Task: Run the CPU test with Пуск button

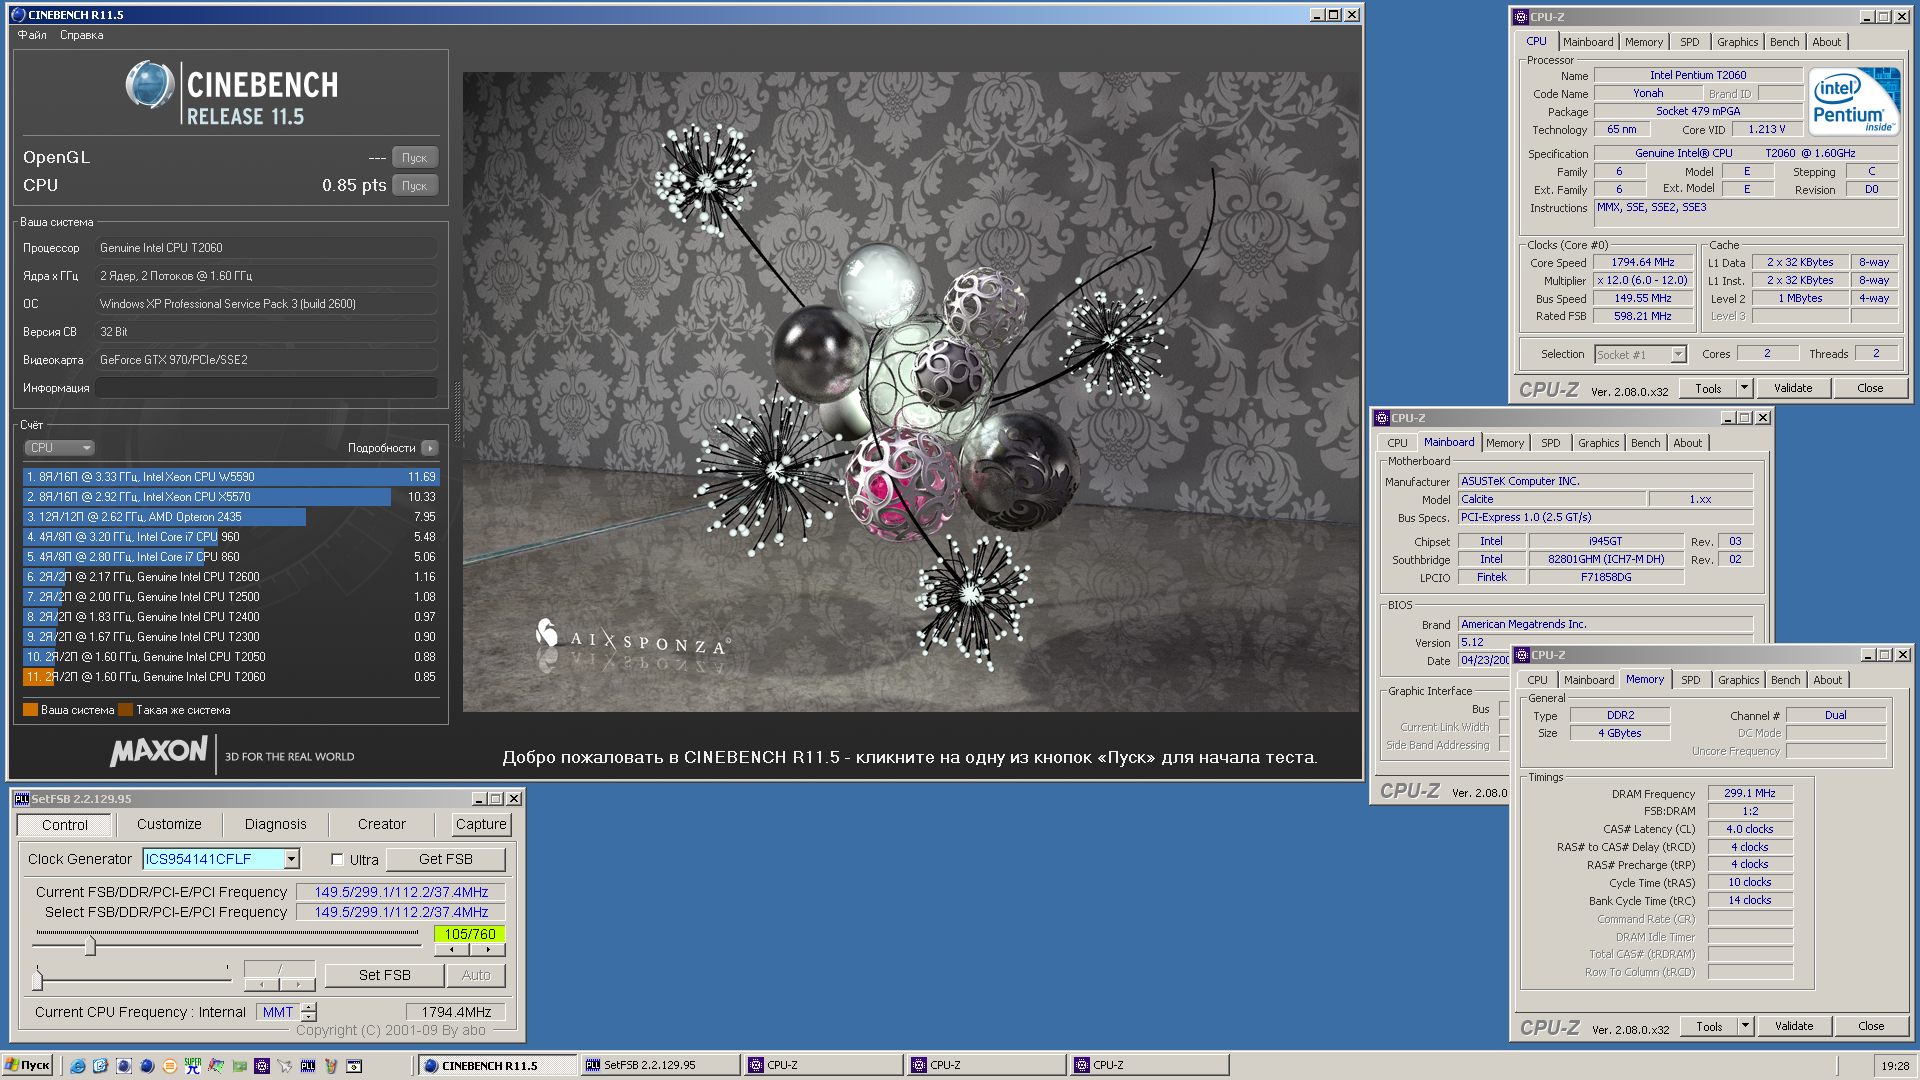Action: pos(415,186)
